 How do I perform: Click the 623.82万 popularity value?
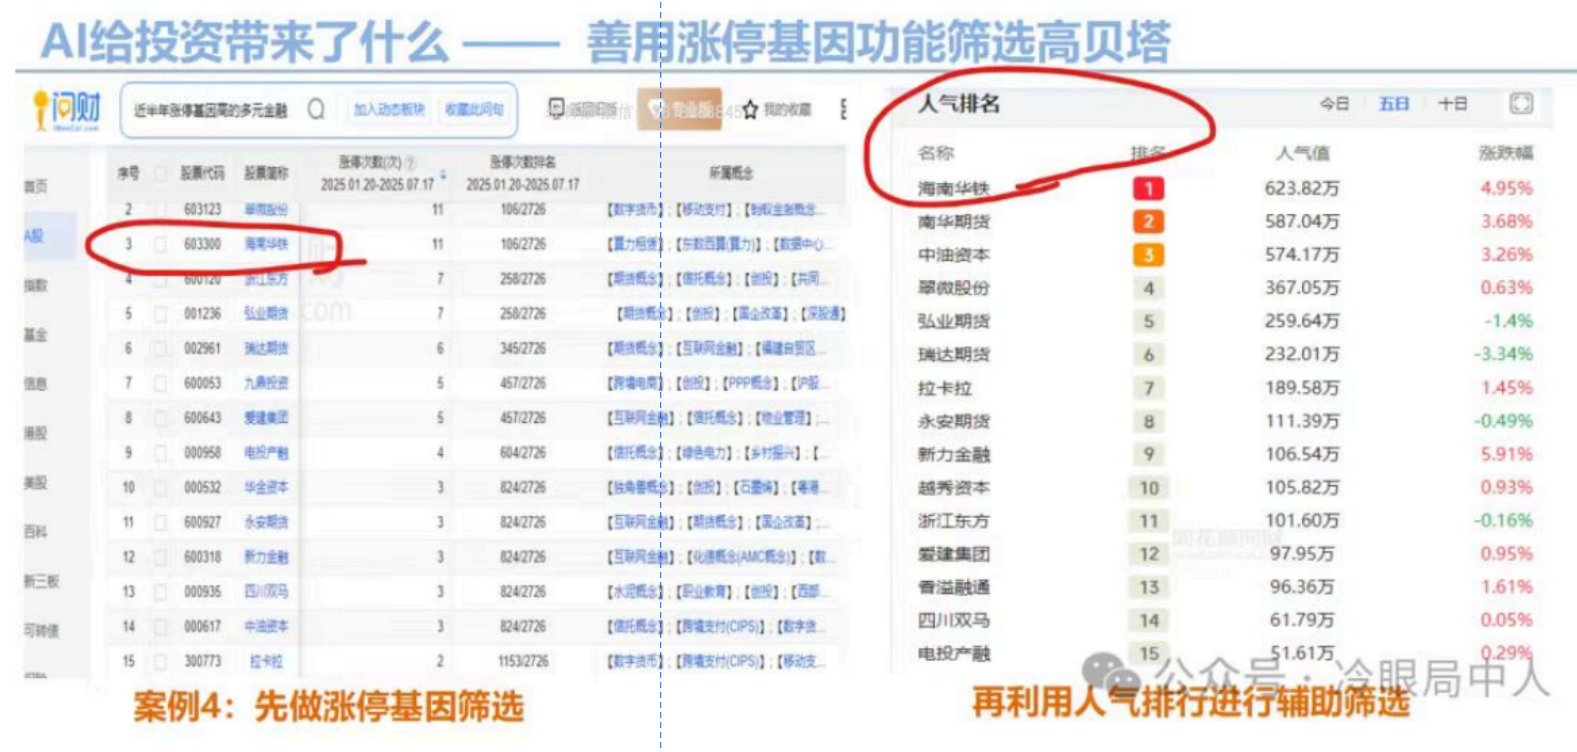click(1302, 188)
